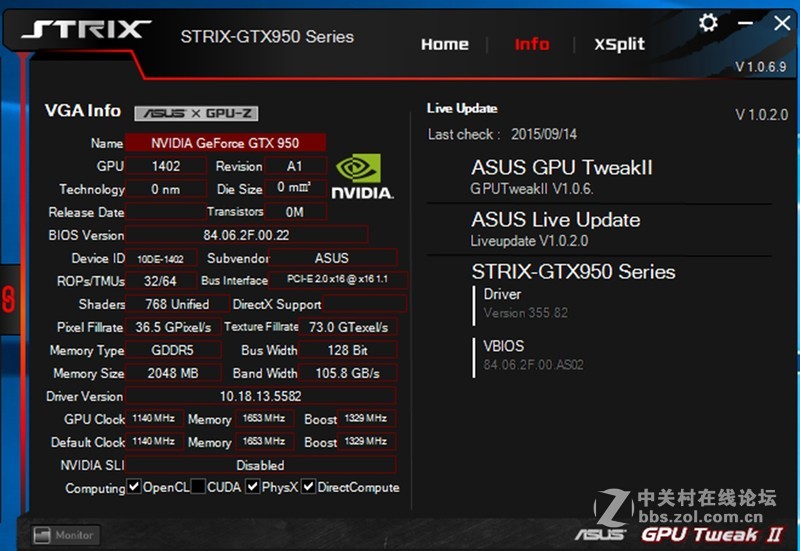Click the Subvendor value ASUS
800x551 pixels.
click(332, 258)
